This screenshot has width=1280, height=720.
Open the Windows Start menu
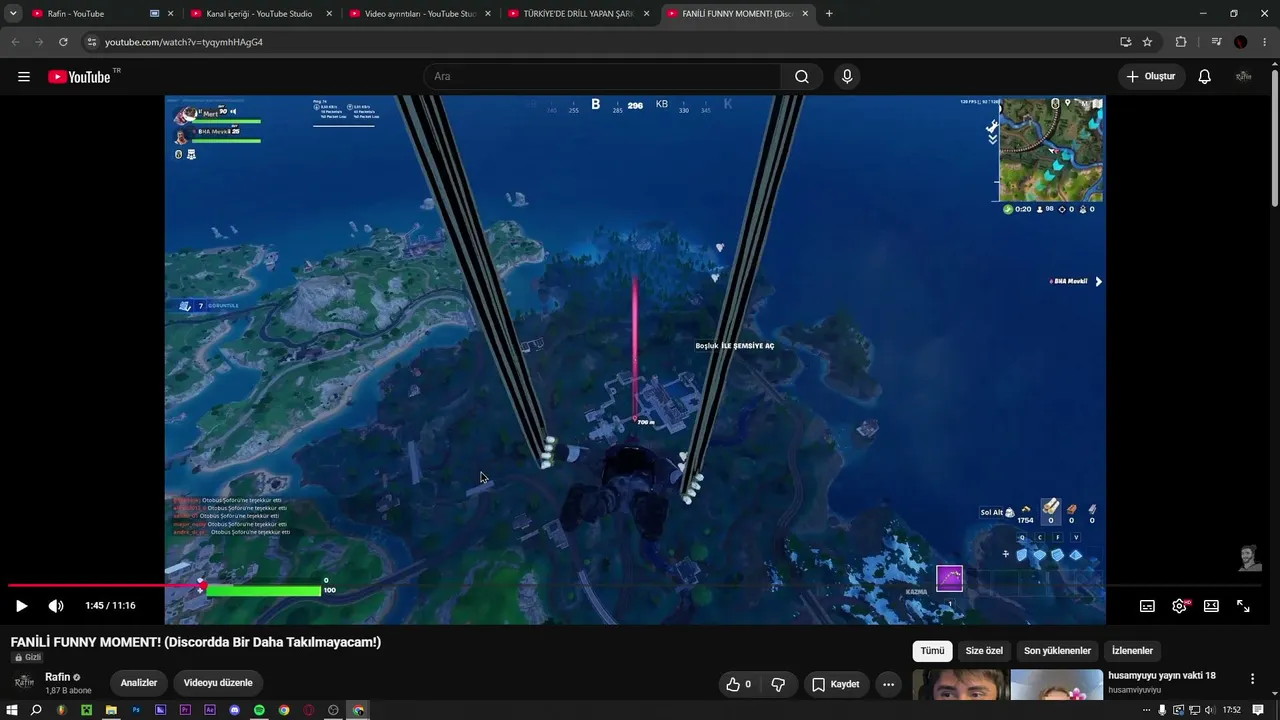tap(12, 710)
